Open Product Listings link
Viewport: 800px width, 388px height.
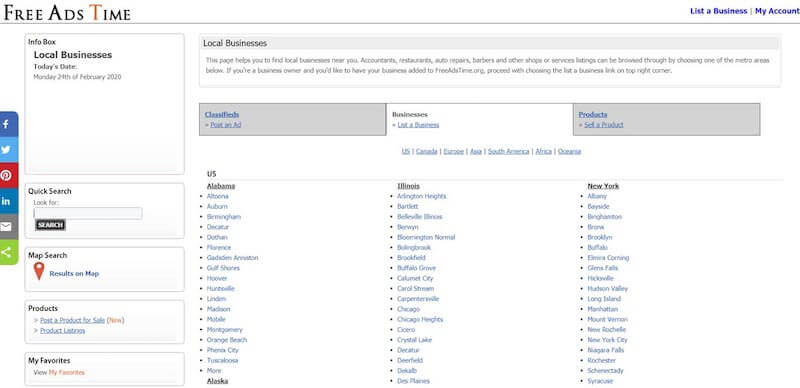point(63,330)
